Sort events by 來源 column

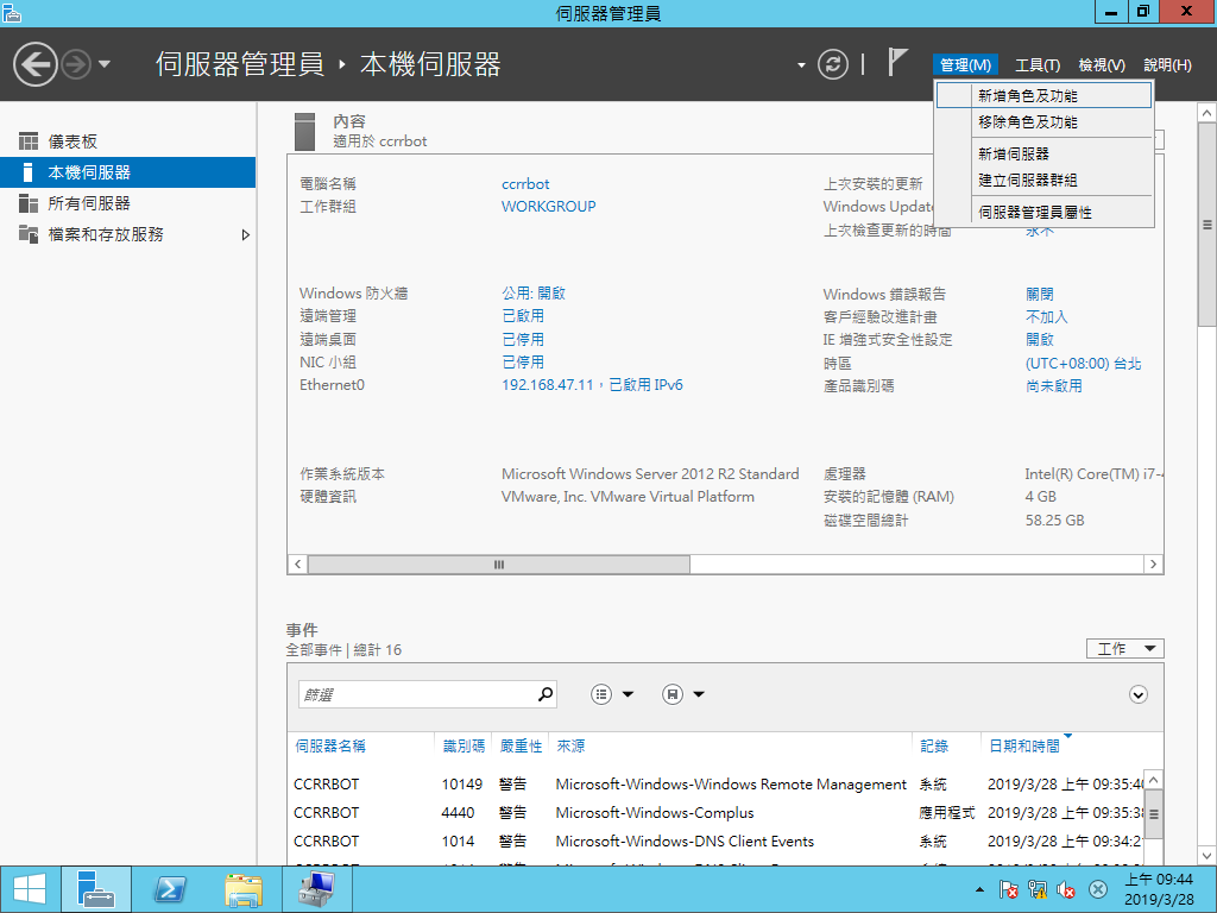tap(571, 746)
